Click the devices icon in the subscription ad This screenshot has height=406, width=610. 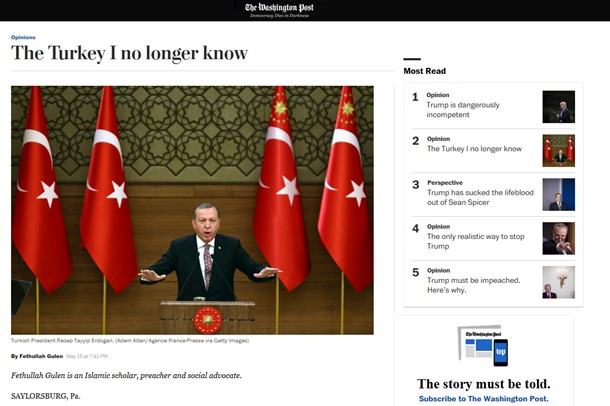coord(483,346)
